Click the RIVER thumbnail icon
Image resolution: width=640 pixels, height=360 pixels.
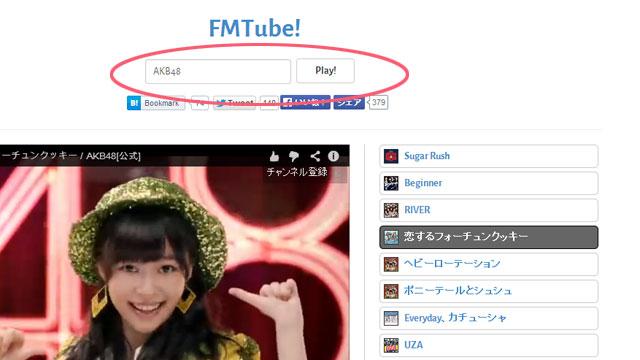click(391, 210)
